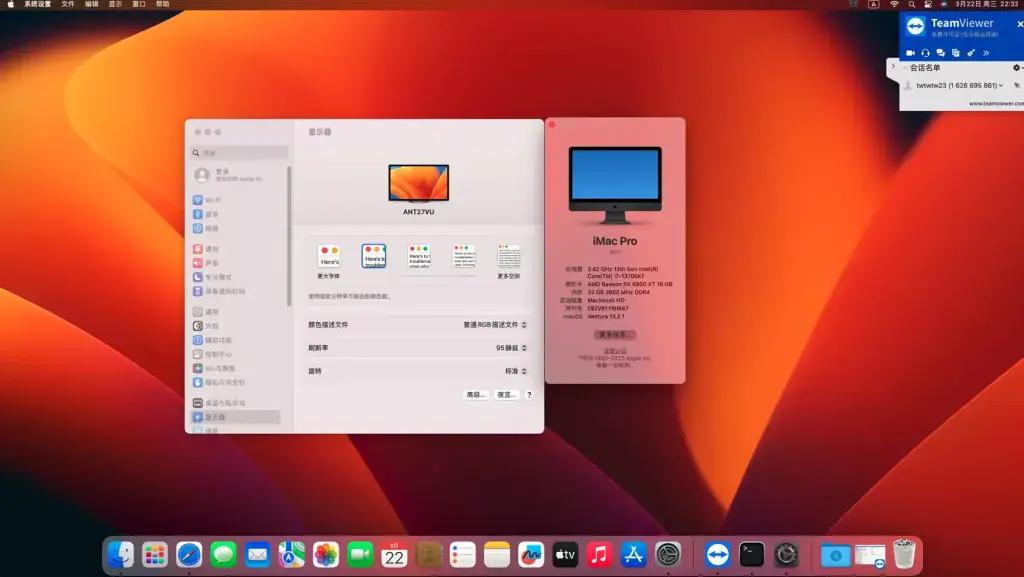The width and height of the screenshot is (1024, 577).
Task: Open 显示 menu in menu bar
Action: coord(115,4)
